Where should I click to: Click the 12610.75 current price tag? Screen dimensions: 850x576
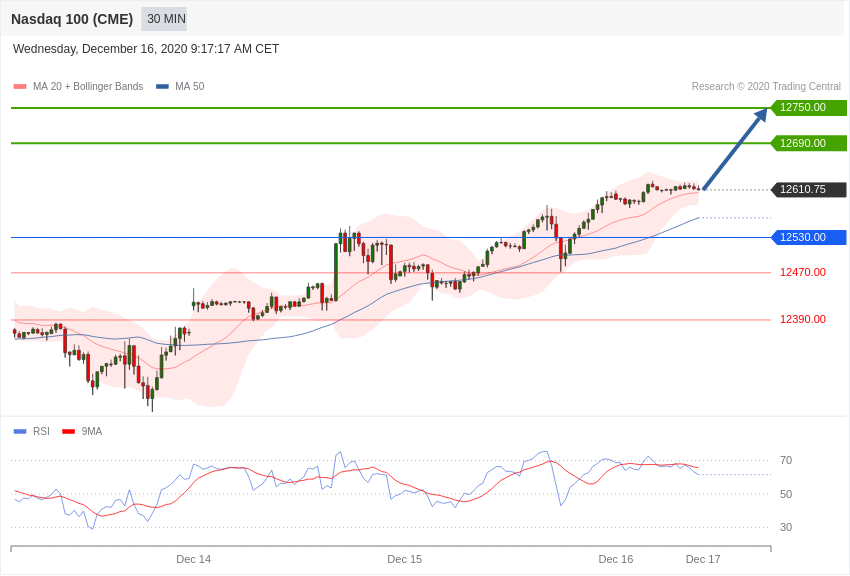[809, 190]
